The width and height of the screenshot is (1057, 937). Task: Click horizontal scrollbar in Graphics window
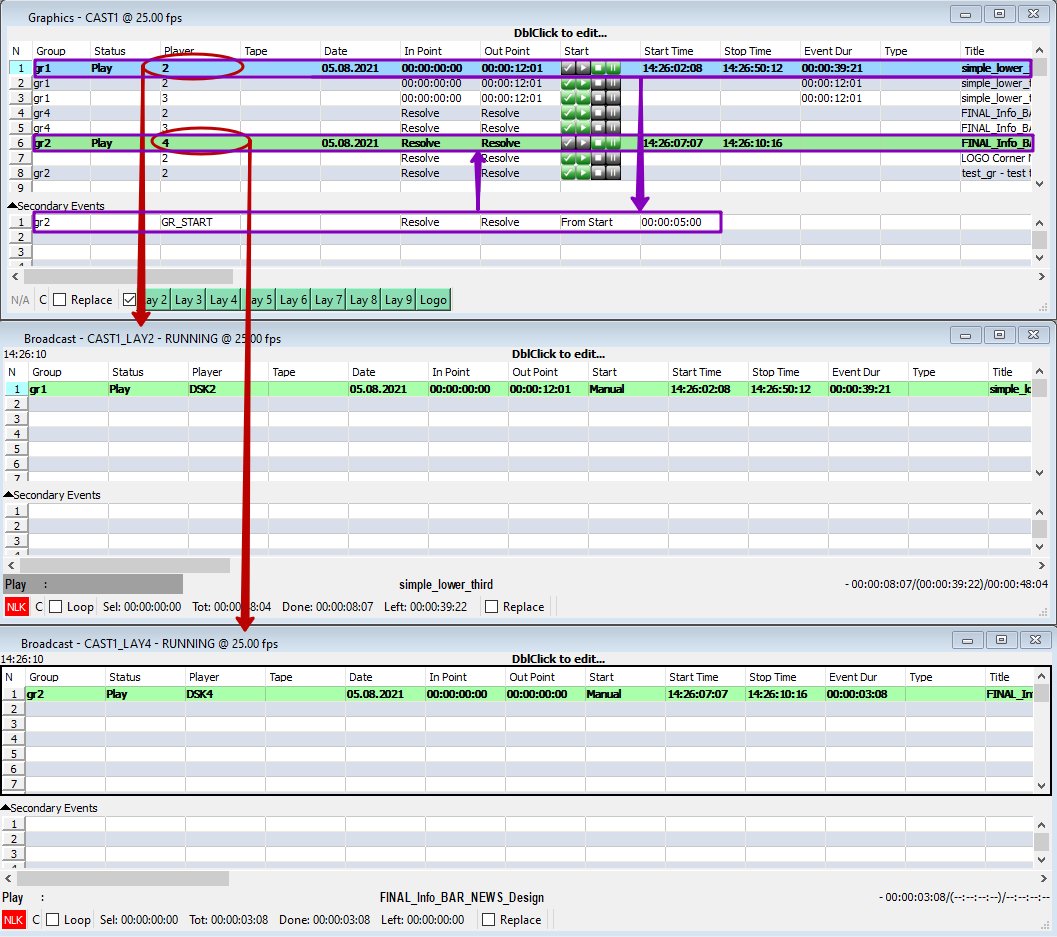tap(128, 276)
